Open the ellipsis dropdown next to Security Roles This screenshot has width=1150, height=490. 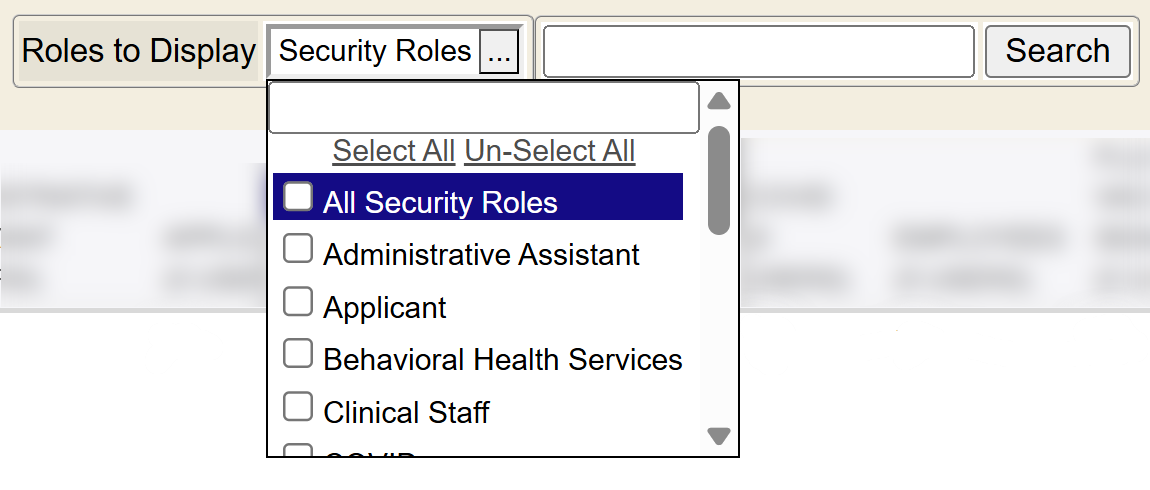(x=499, y=52)
